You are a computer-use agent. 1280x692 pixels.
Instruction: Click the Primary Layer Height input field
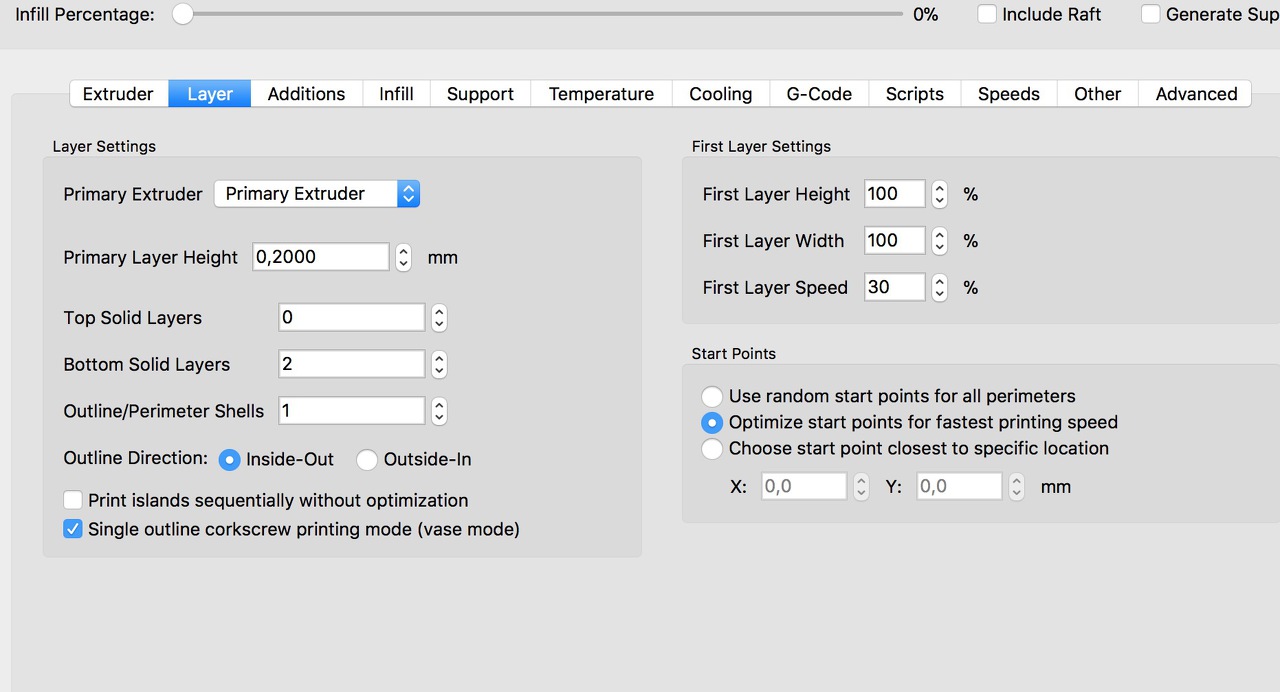(320, 257)
